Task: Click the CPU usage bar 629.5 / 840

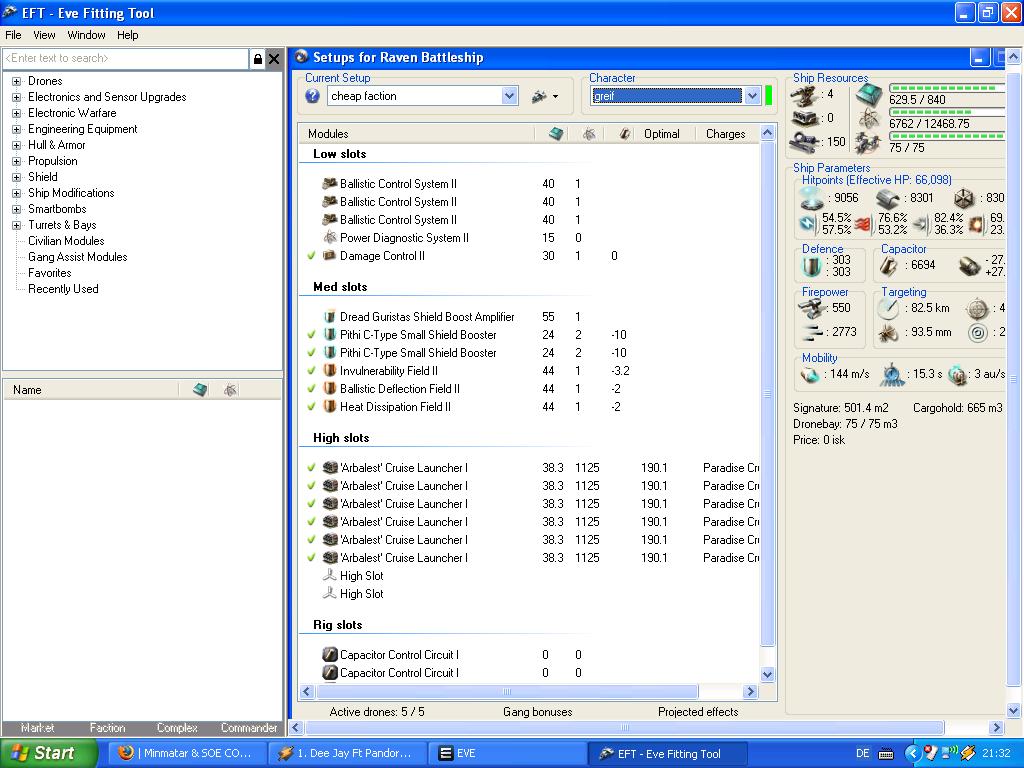Action: click(x=947, y=88)
